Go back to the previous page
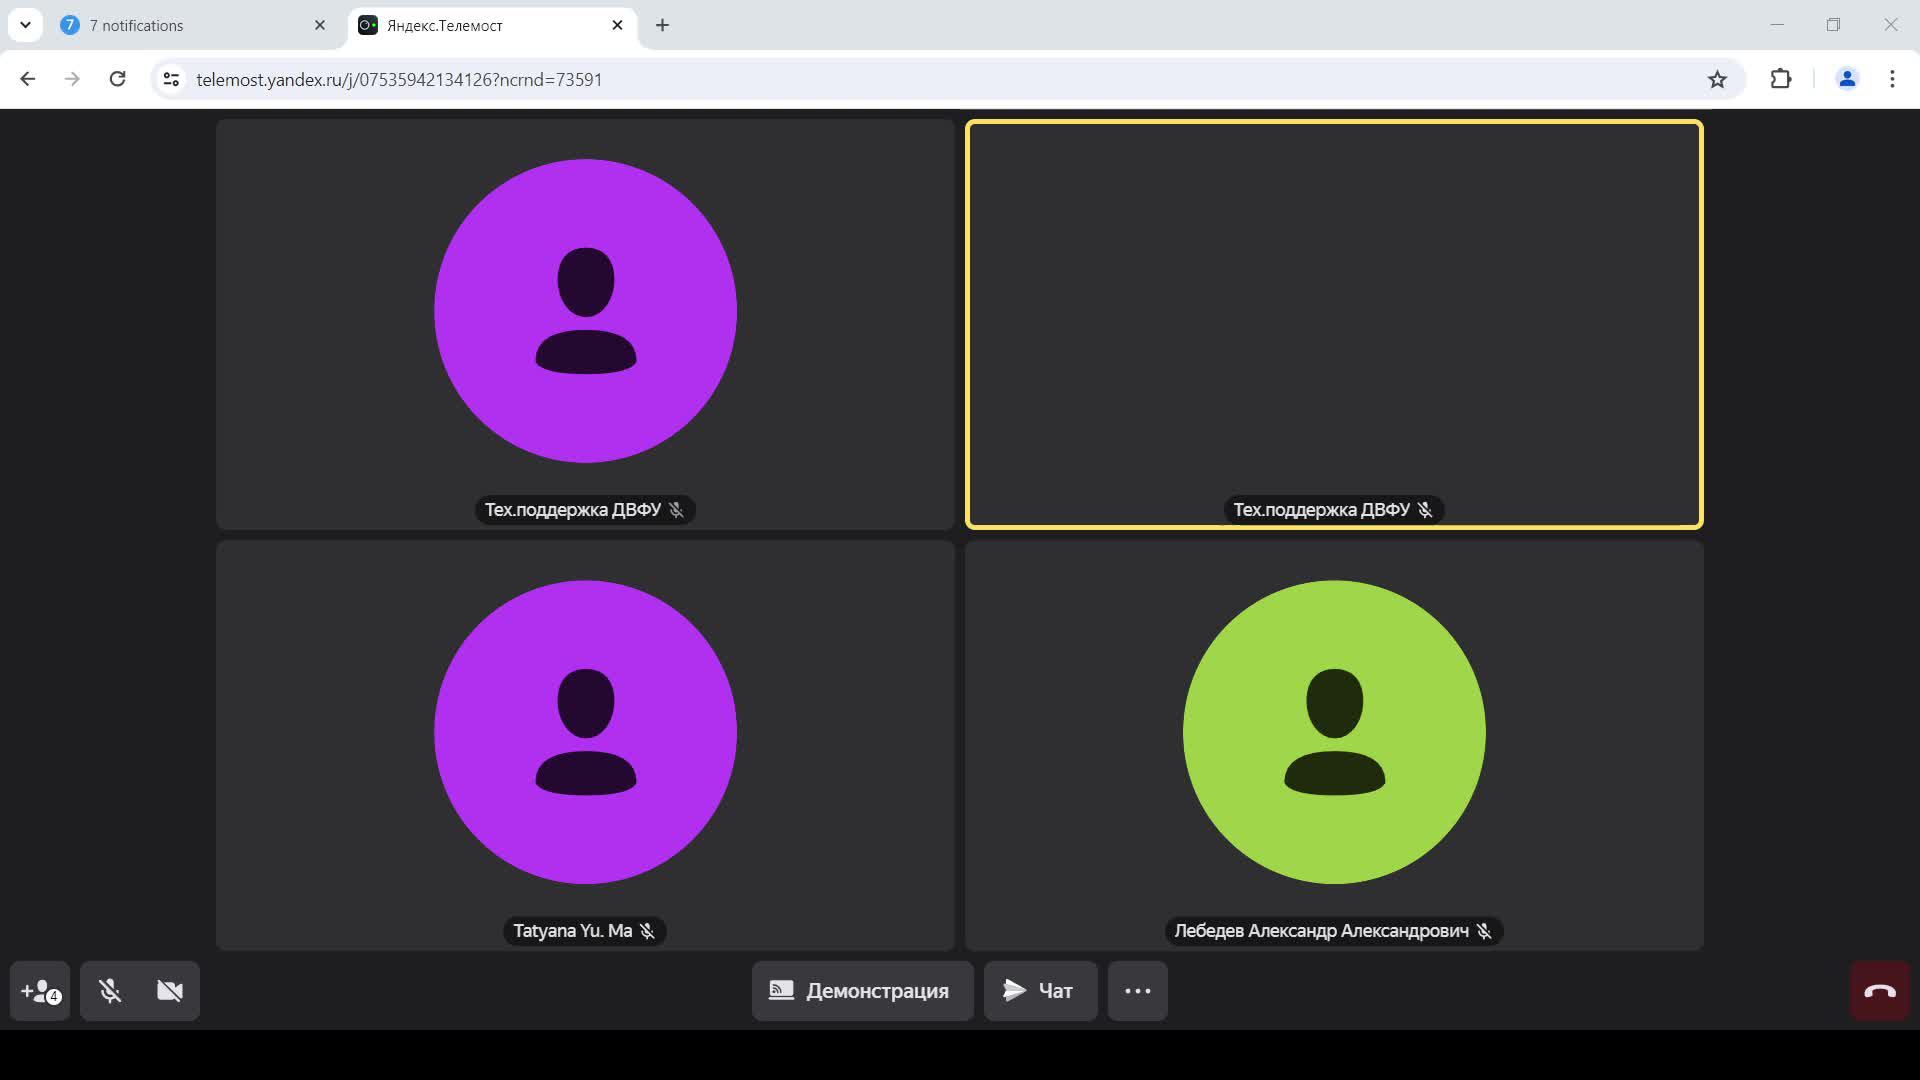 pyautogui.click(x=28, y=79)
